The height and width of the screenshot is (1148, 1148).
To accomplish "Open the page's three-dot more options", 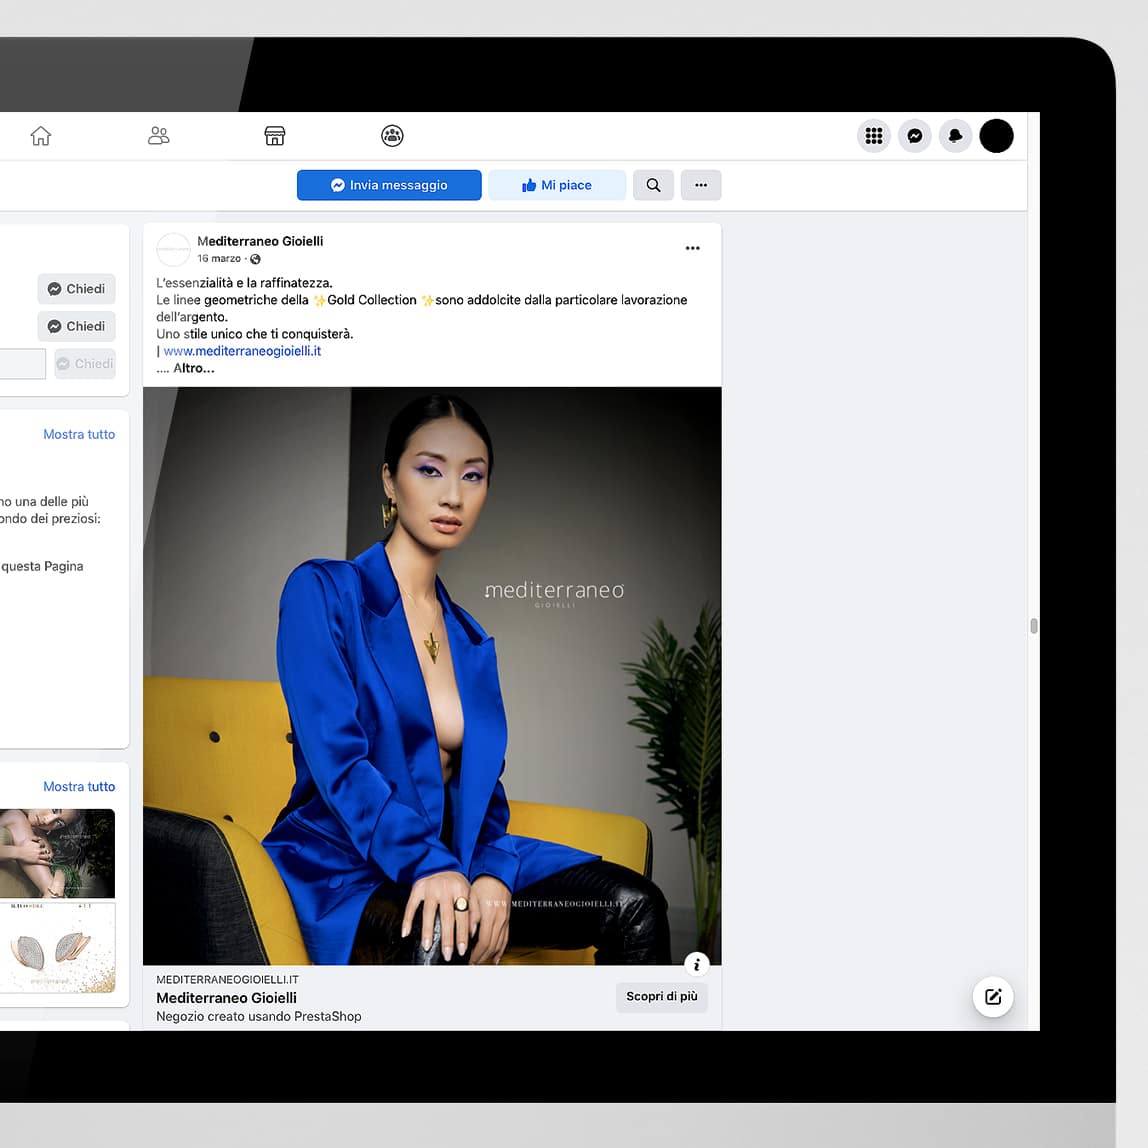I will click(701, 185).
